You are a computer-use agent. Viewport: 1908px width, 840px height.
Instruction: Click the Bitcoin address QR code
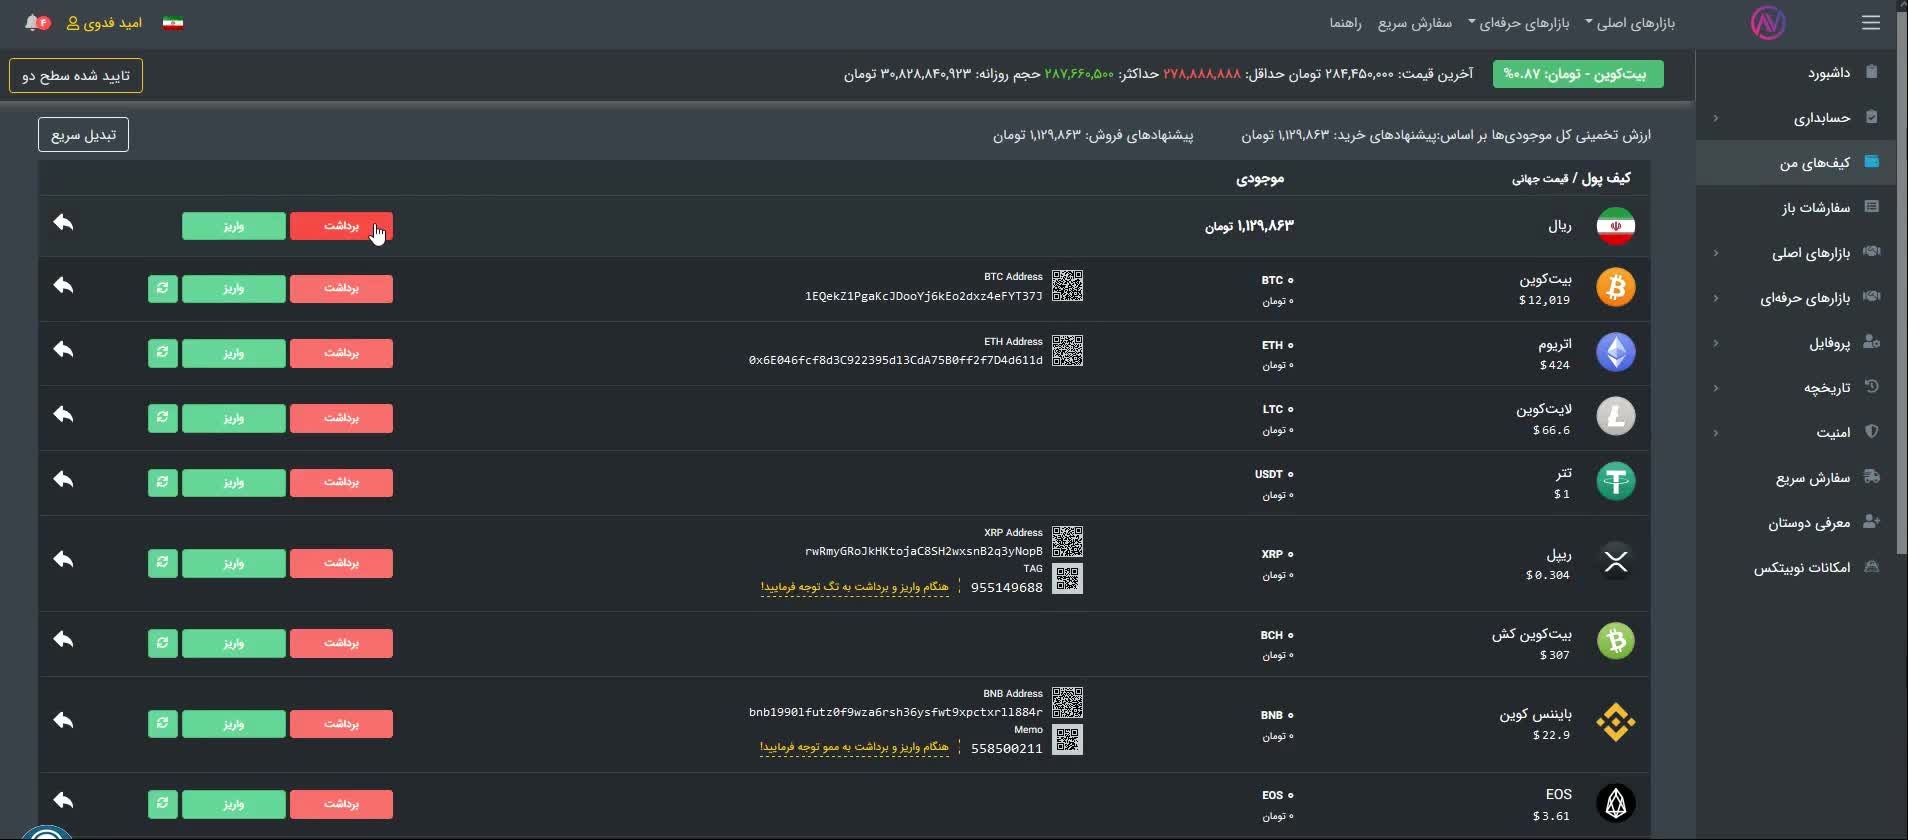coord(1067,286)
